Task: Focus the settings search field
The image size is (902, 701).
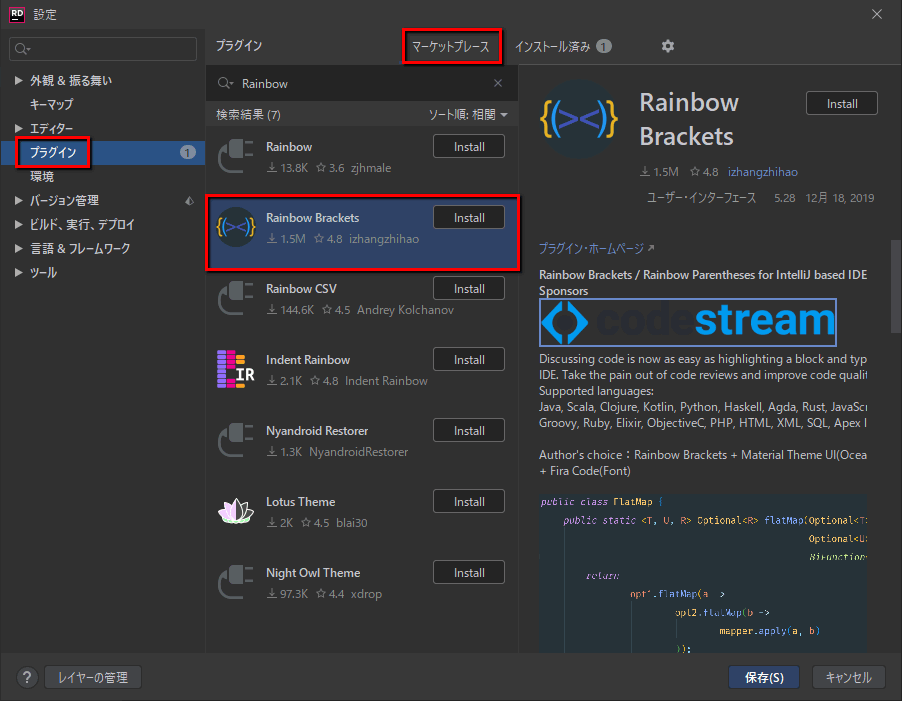Action: [x=103, y=49]
